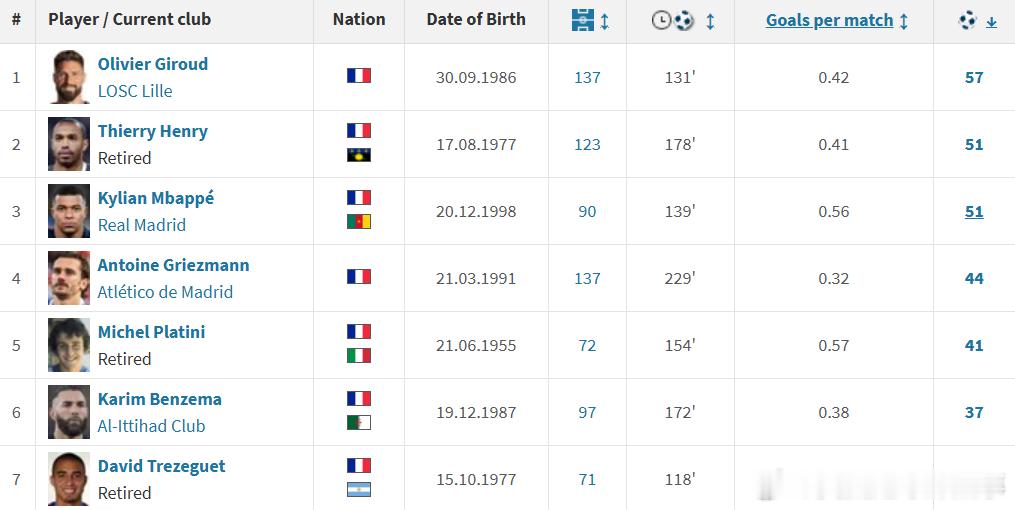
Task: Click the Algeria flag beside Benzema
Action: click(x=359, y=423)
